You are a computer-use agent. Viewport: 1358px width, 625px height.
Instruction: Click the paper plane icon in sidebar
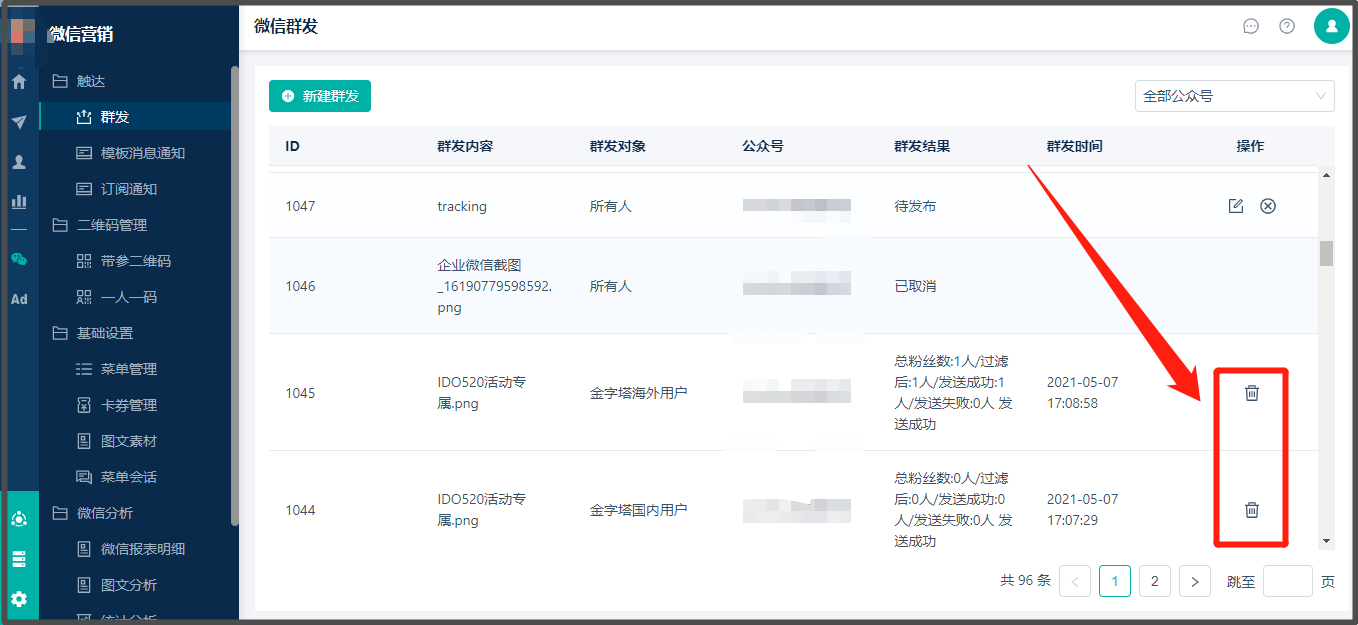[x=19, y=122]
